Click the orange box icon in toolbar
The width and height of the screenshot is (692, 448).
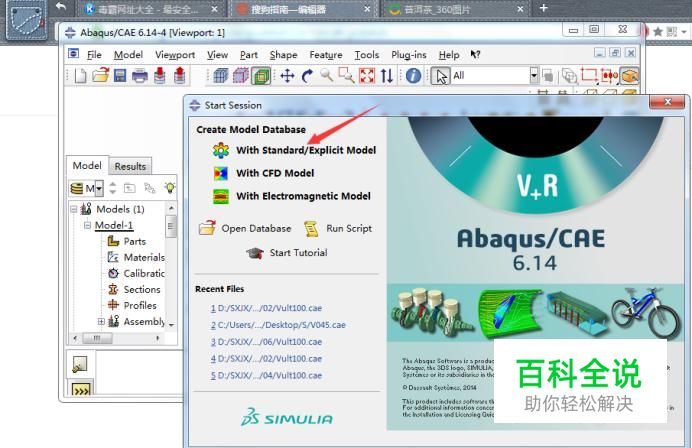629,76
